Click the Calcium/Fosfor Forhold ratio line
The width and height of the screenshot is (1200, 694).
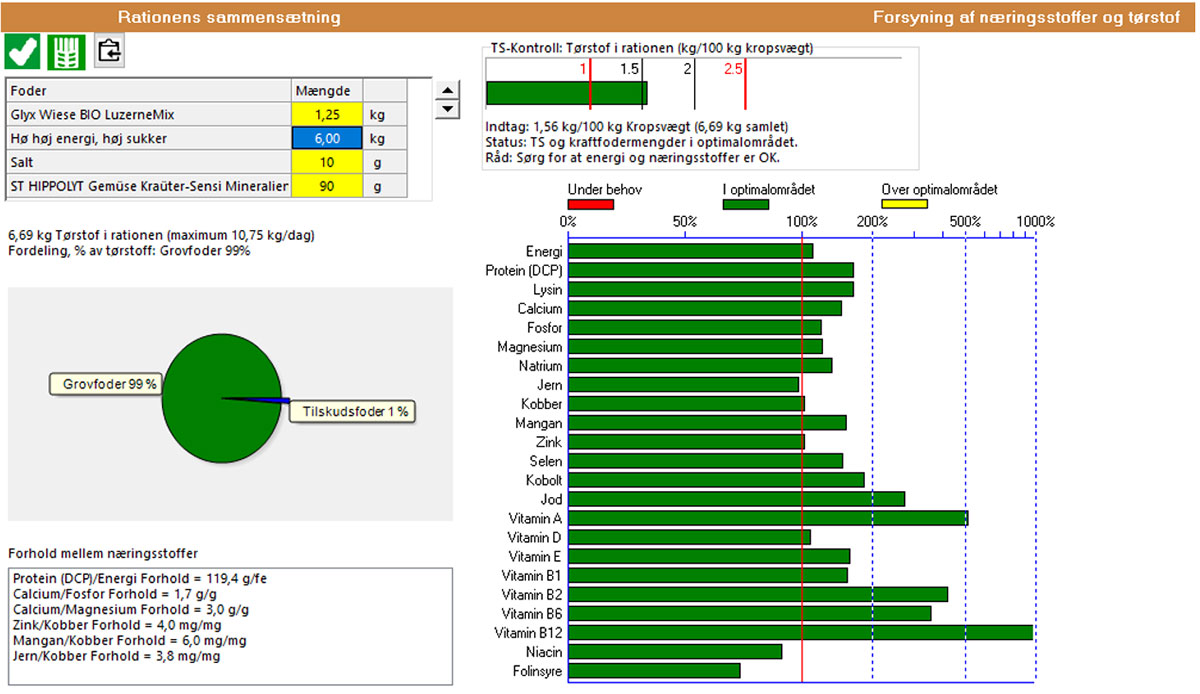pyautogui.click(x=115, y=594)
